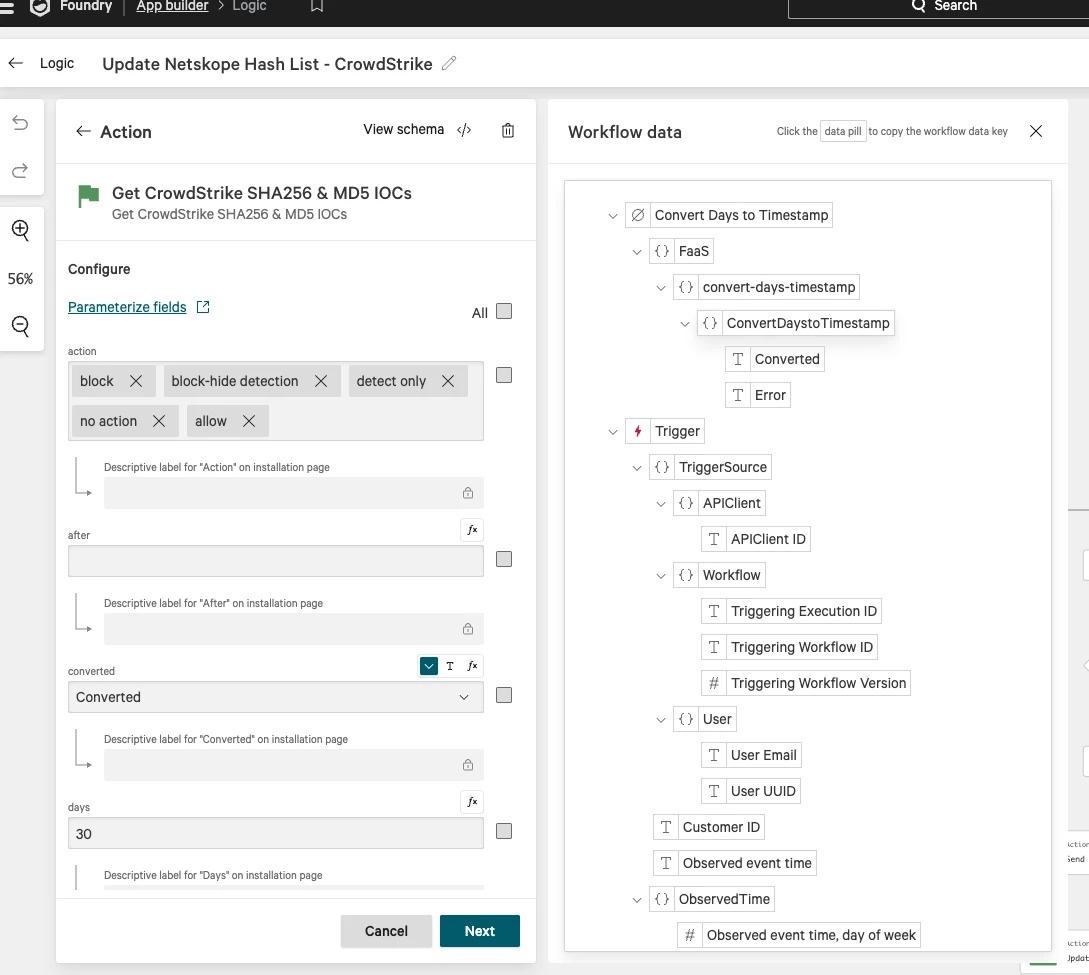The height and width of the screenshot is (975, 1089).
Task: Copy the User Email data pill
Action: click(x=751, y=755)
